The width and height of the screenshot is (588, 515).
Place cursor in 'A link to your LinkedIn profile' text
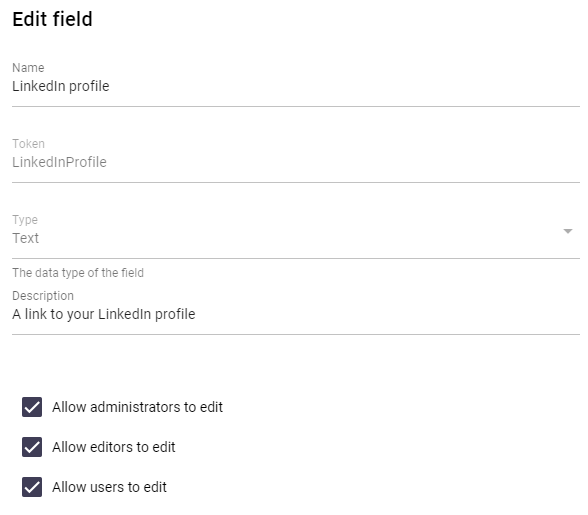104,314
